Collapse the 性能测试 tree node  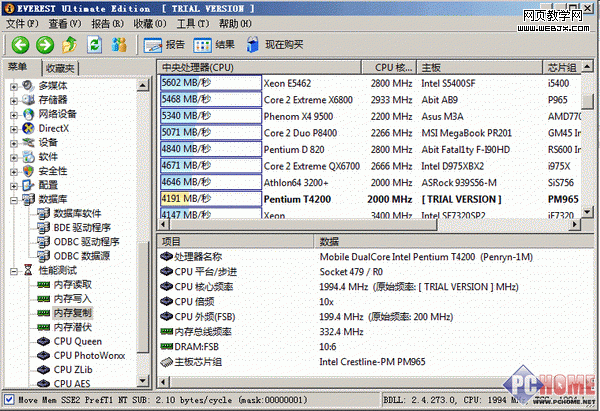14,270
